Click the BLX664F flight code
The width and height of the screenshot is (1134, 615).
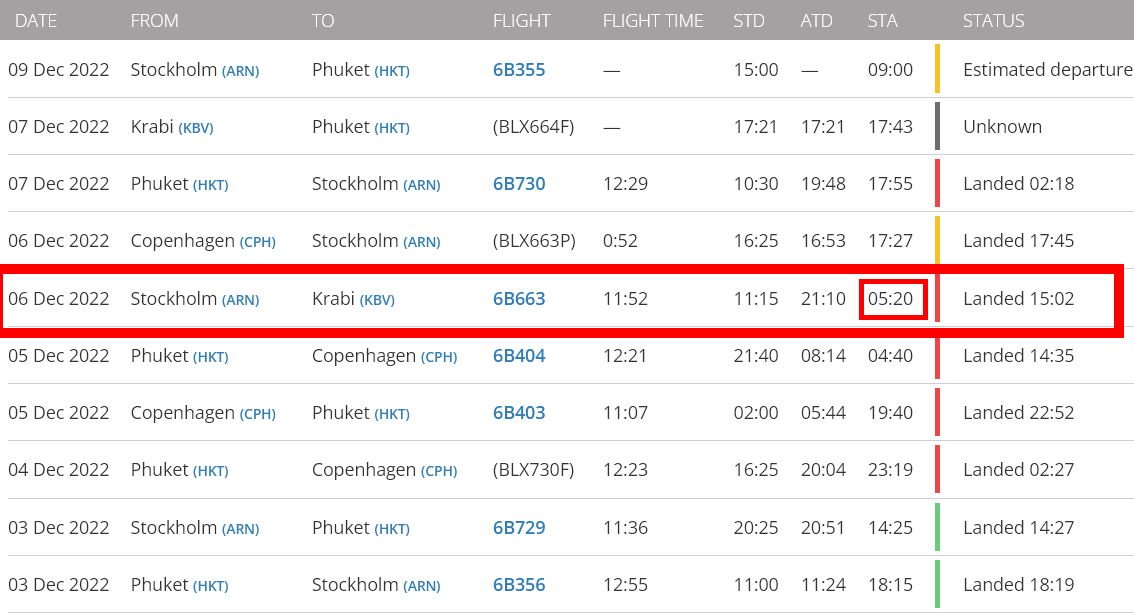[x=533, y=127]
